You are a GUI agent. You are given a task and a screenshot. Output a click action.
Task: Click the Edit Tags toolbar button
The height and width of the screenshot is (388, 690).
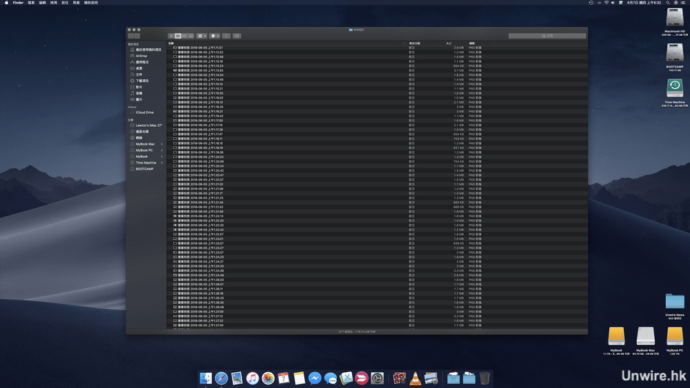pyautogui.click(x=237, y=36)
